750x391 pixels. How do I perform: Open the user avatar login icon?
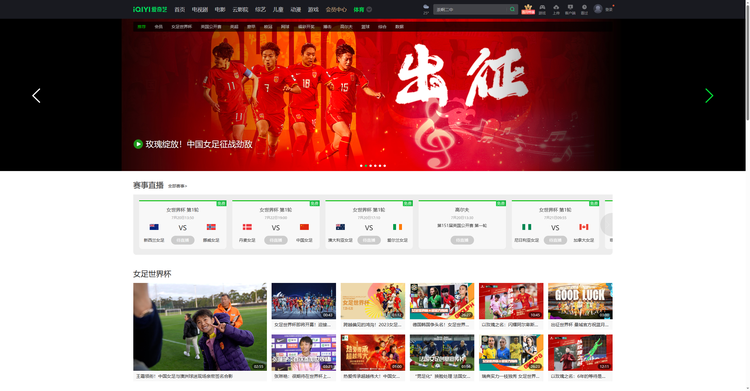(598, 9)
